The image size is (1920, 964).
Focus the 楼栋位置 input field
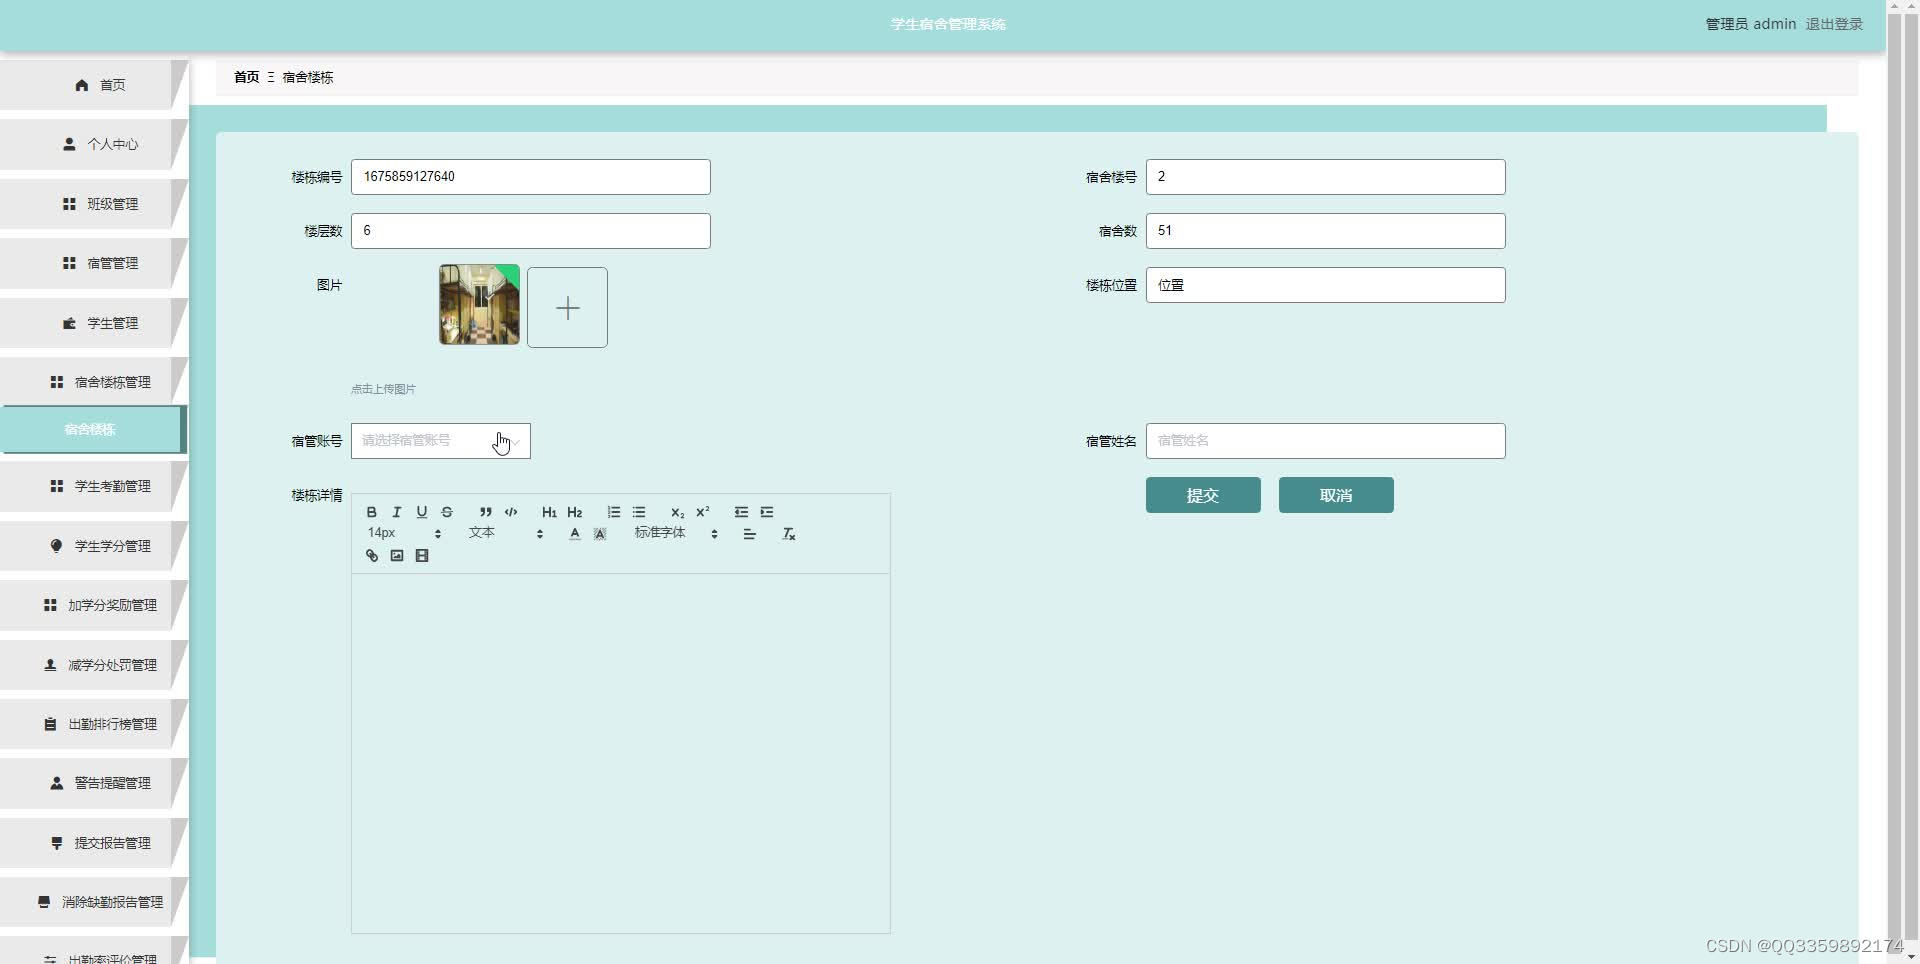(x=1326, y=285)
